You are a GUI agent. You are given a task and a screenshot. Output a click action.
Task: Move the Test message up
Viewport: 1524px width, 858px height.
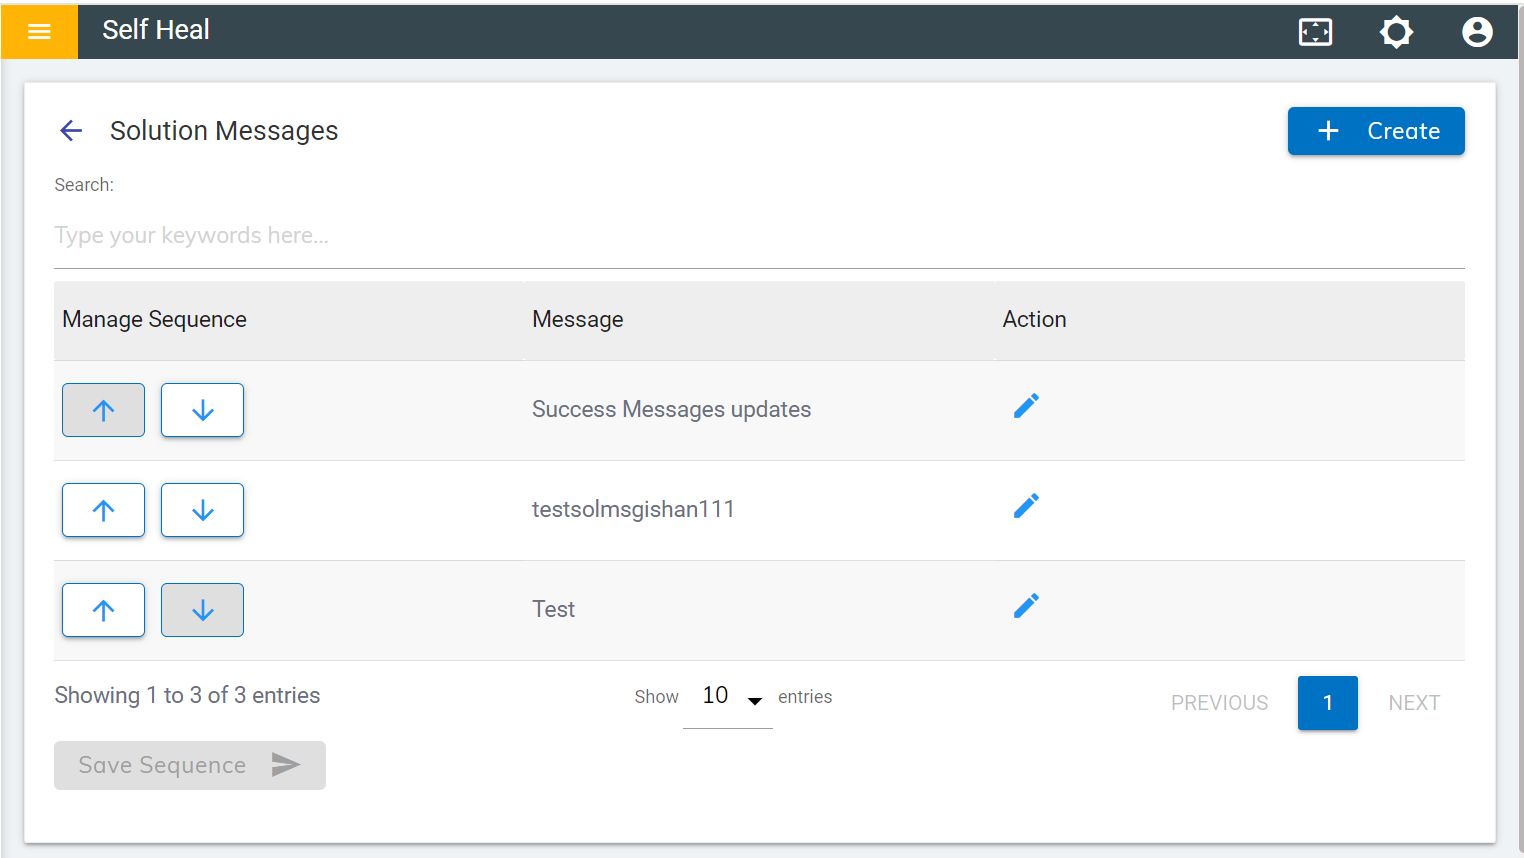103,610
